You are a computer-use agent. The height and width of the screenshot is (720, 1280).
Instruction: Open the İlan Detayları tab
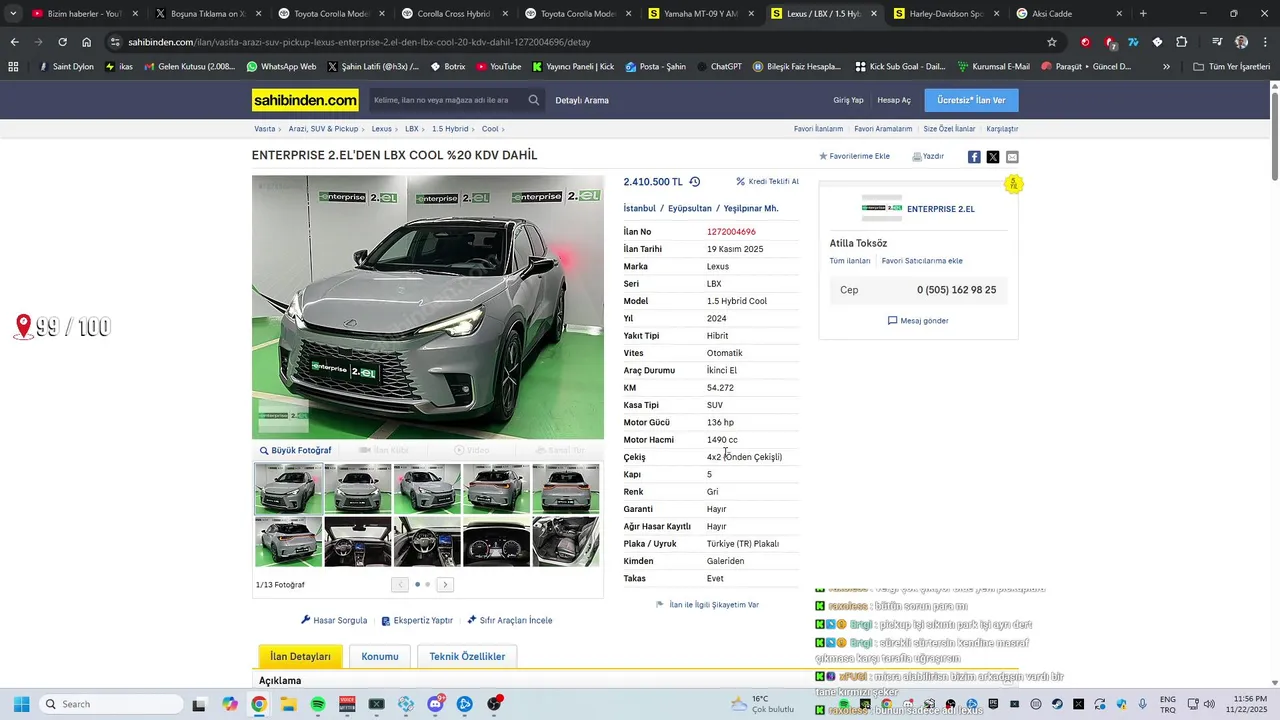pyautogui.click(x=300, y=656)
